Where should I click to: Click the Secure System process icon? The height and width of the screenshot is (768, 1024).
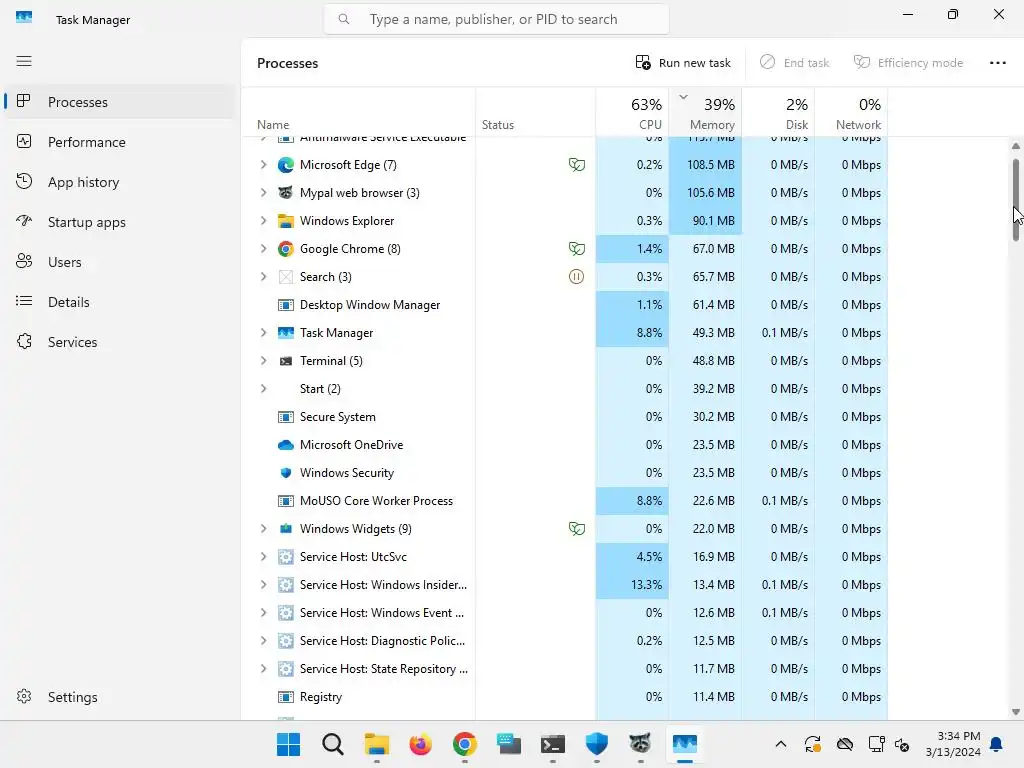pos(285,417)
